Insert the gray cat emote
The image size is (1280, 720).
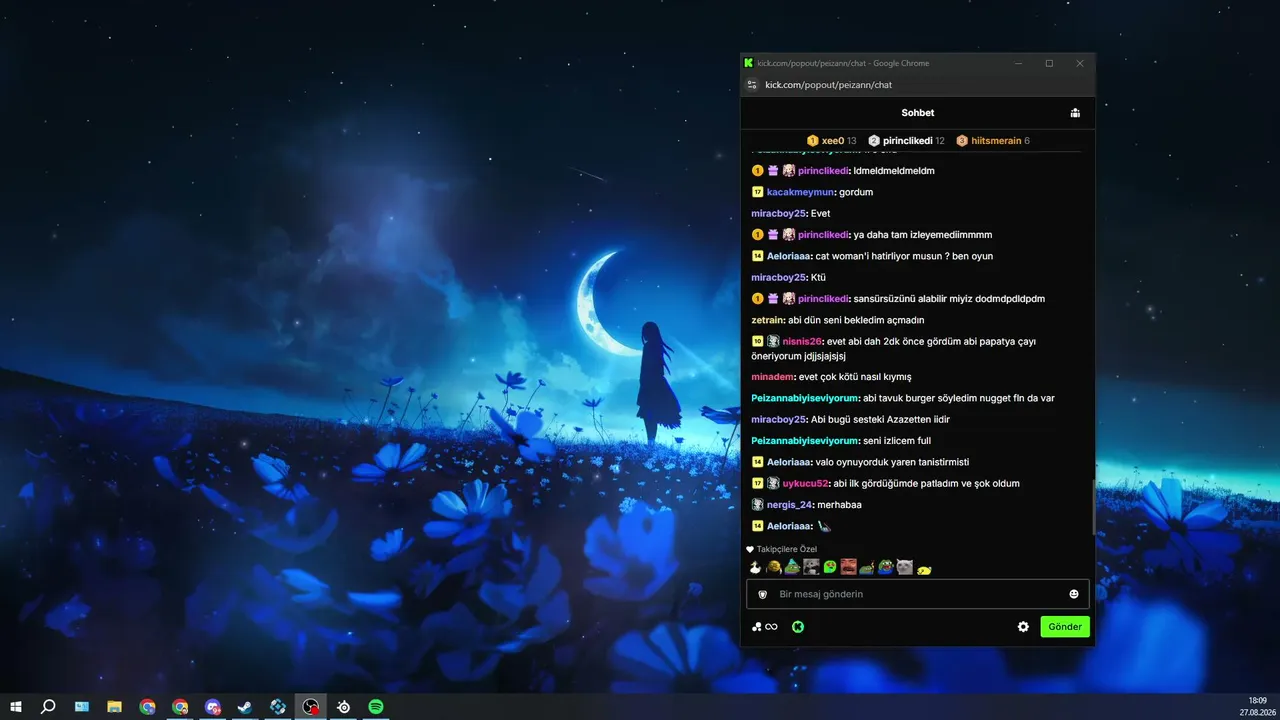pyautogui.click(x=905, y=567)
